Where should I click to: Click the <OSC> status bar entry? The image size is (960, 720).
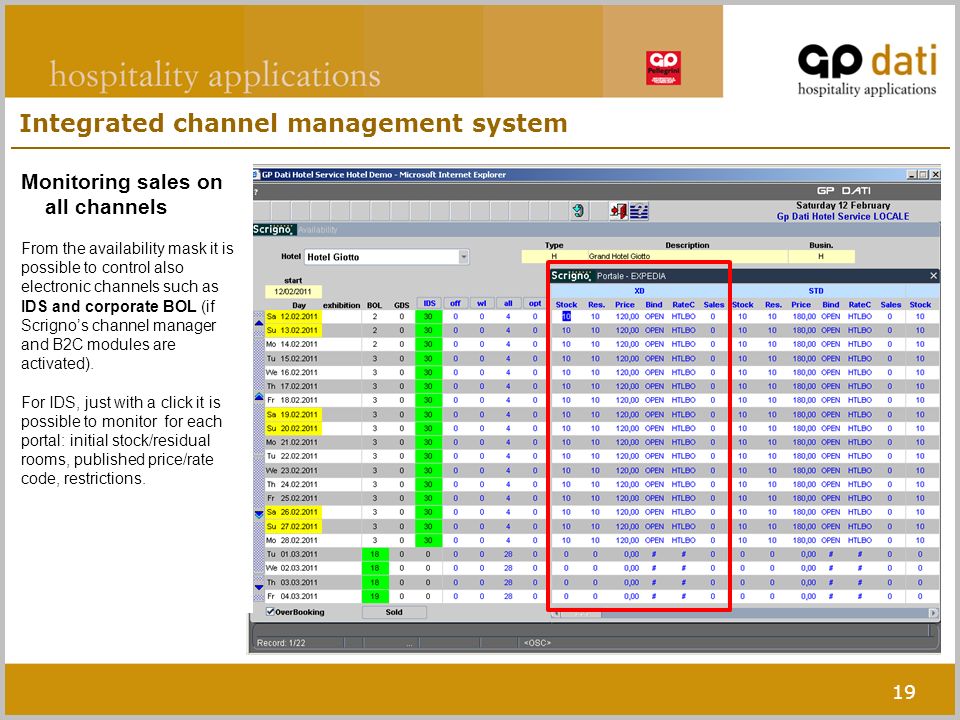537,643
